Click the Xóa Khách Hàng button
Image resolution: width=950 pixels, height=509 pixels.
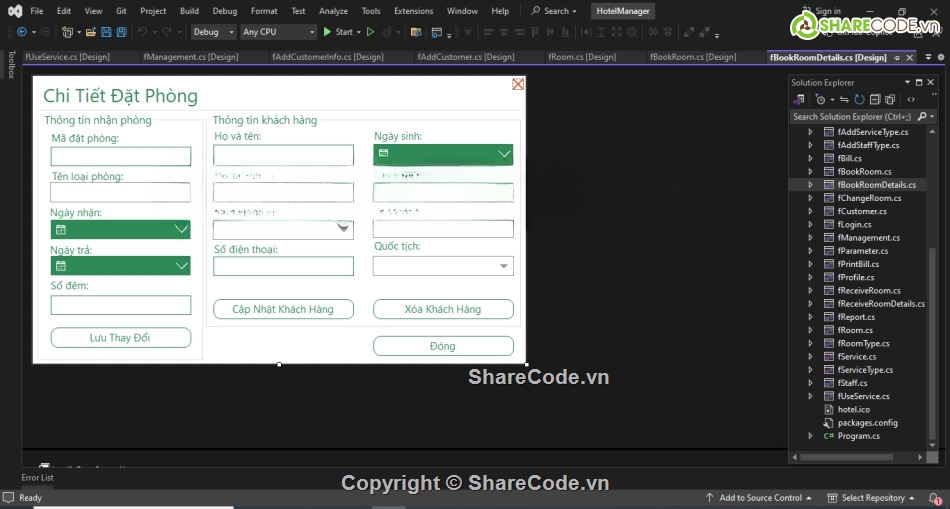[x=443, y=309]
